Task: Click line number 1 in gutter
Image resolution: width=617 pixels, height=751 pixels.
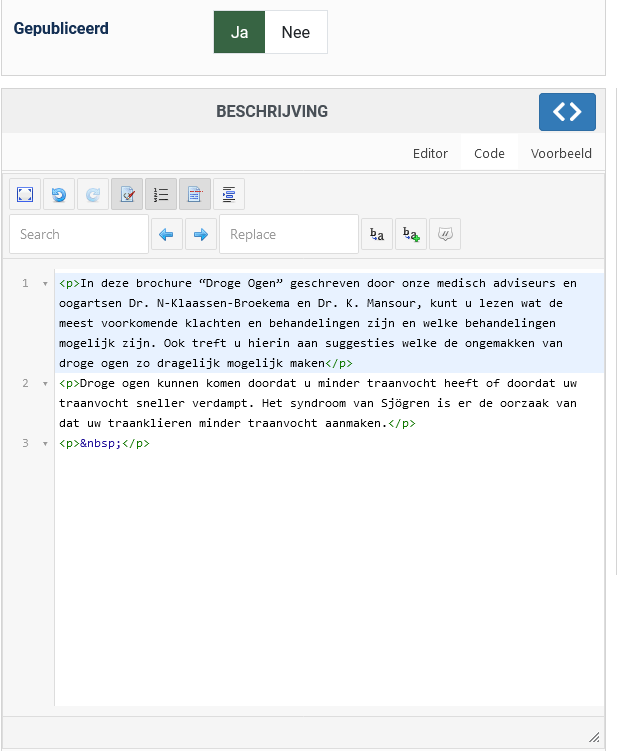Action: point(25,284)
